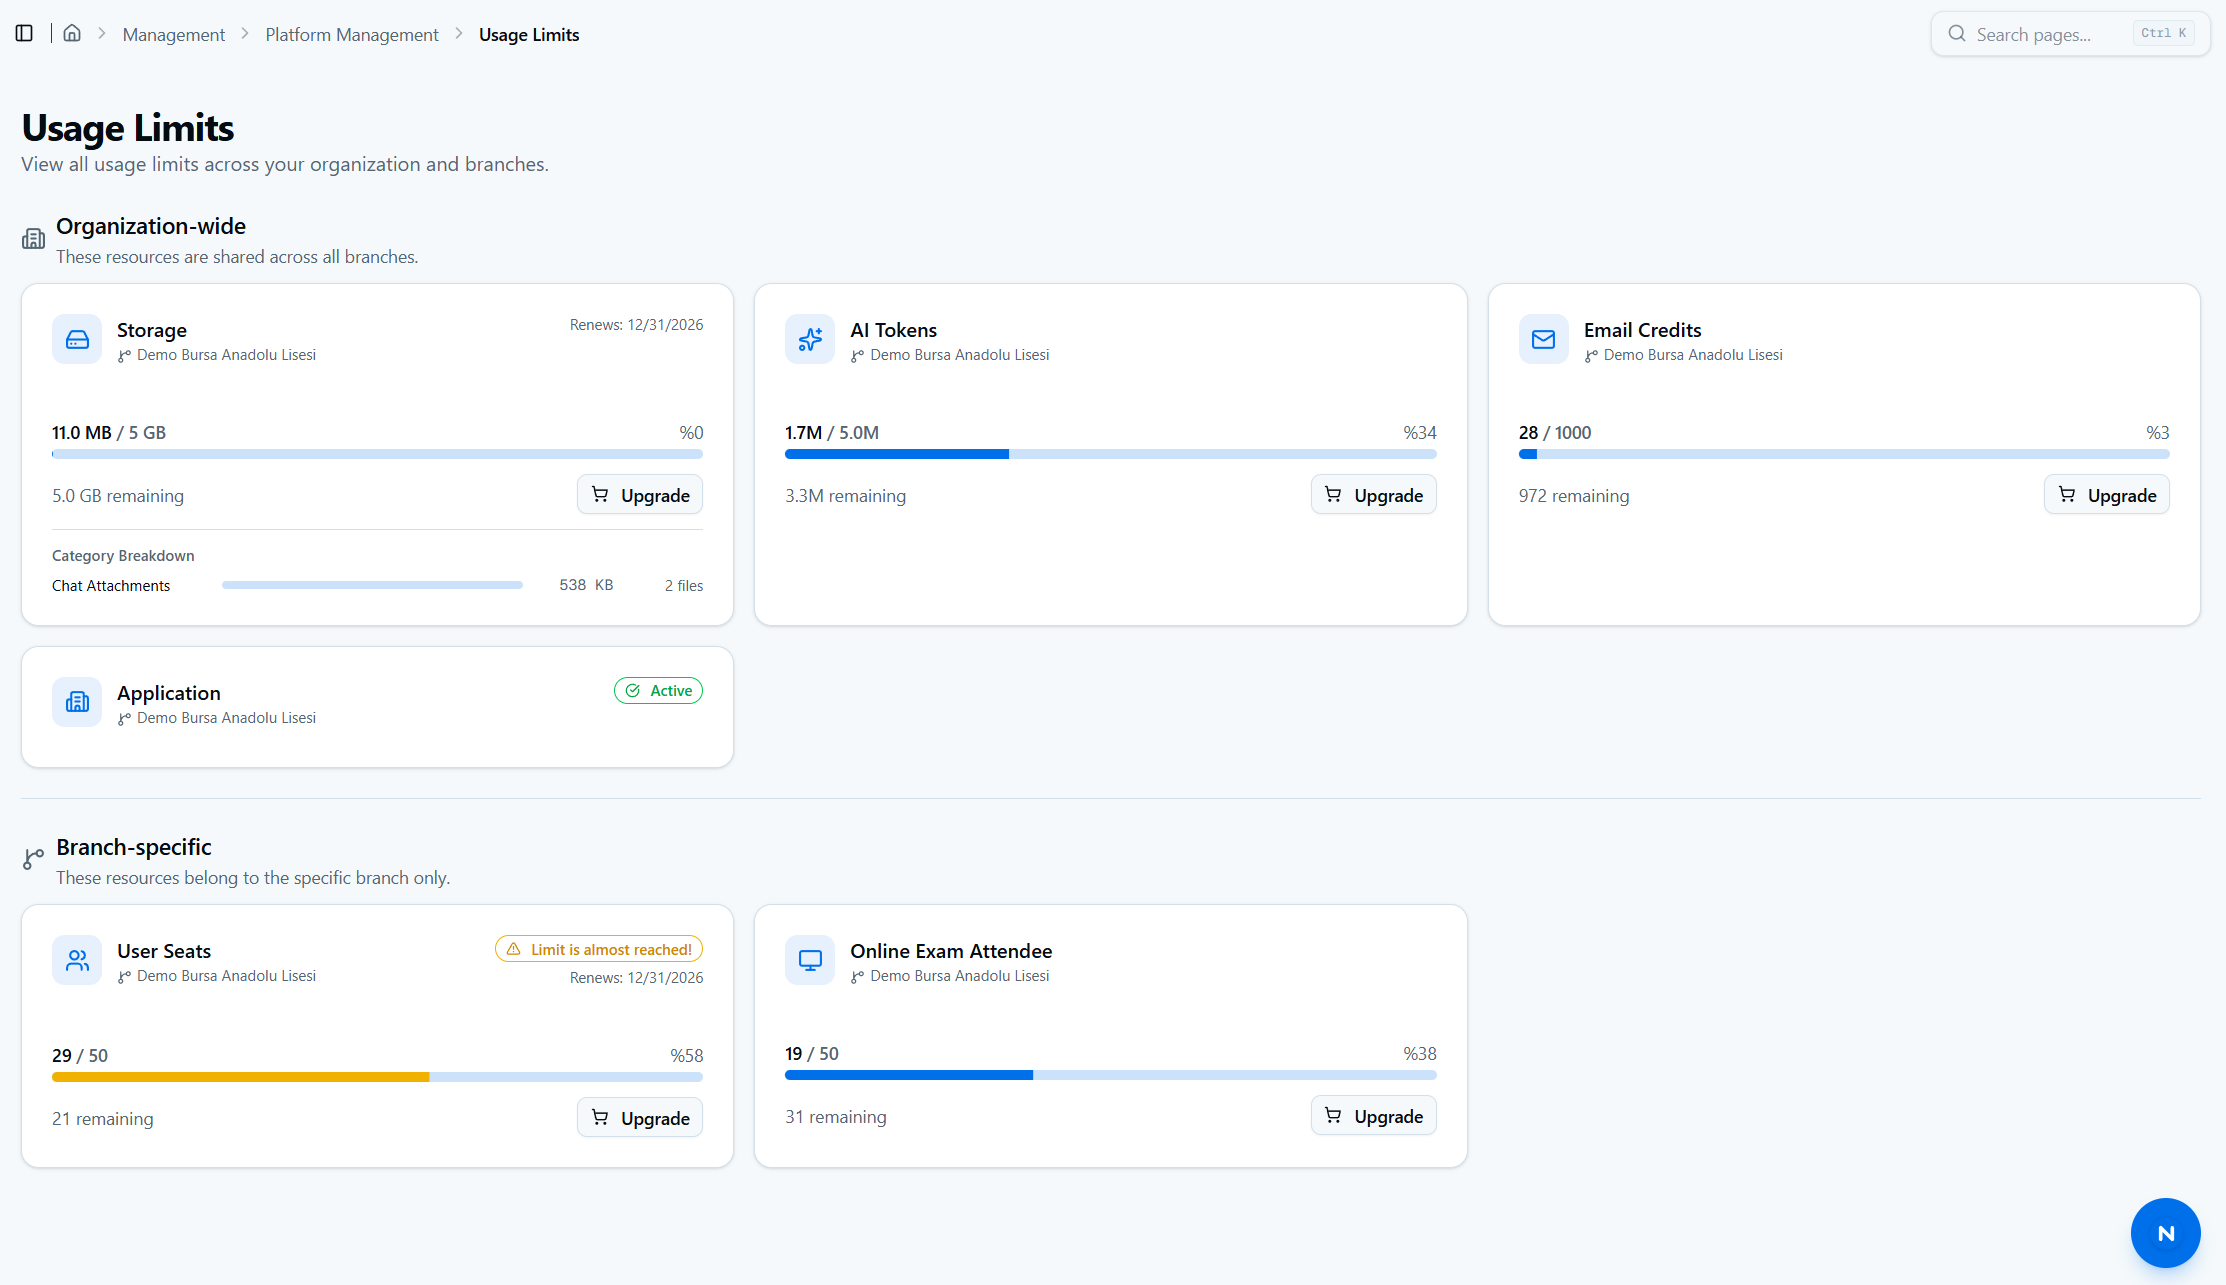Click the branch icon under Online Exam Attendee
The image size is (2226, 1285).
(x=857, y=977)
